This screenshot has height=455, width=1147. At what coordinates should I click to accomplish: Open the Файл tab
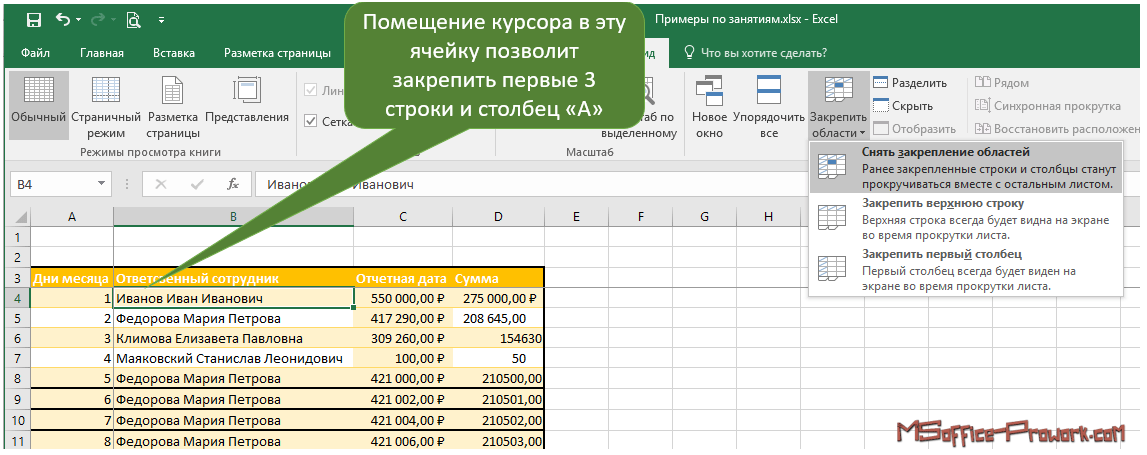click(35, 53)
